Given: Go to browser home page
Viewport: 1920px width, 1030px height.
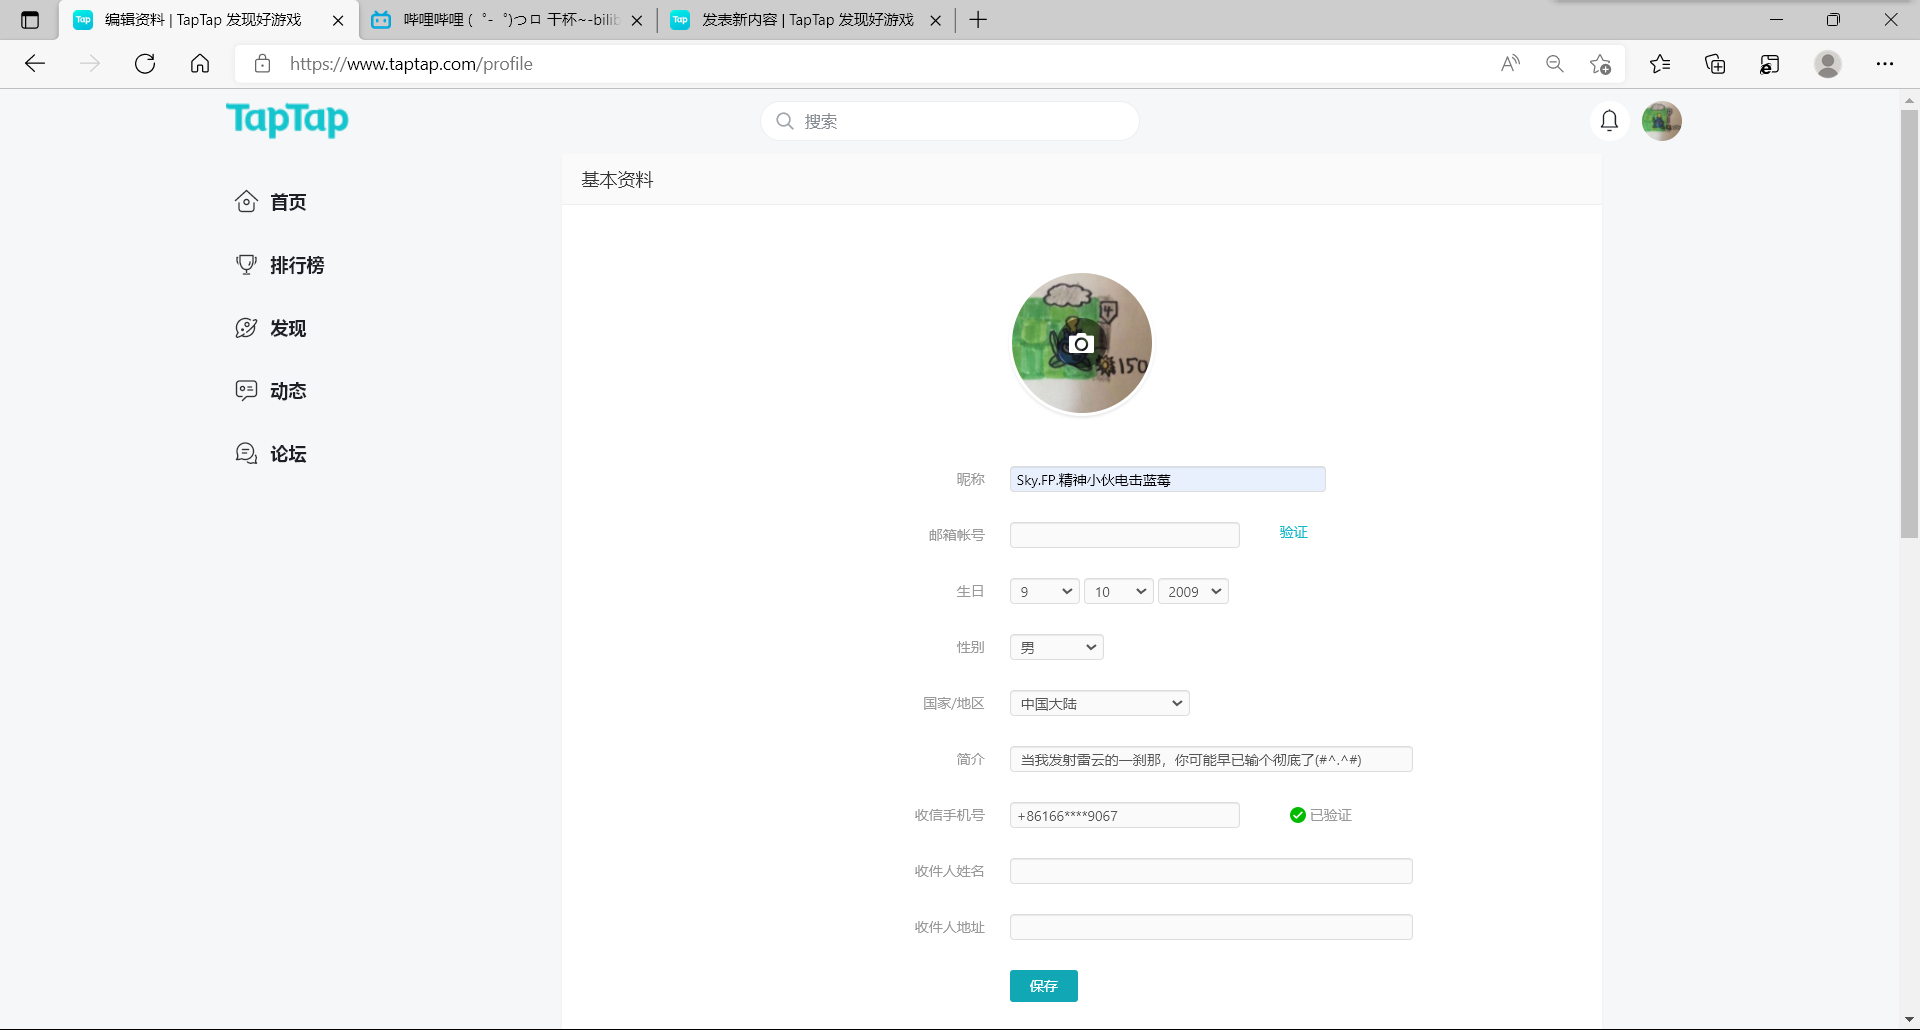Looking at the screenshot, I should [200, 64].
